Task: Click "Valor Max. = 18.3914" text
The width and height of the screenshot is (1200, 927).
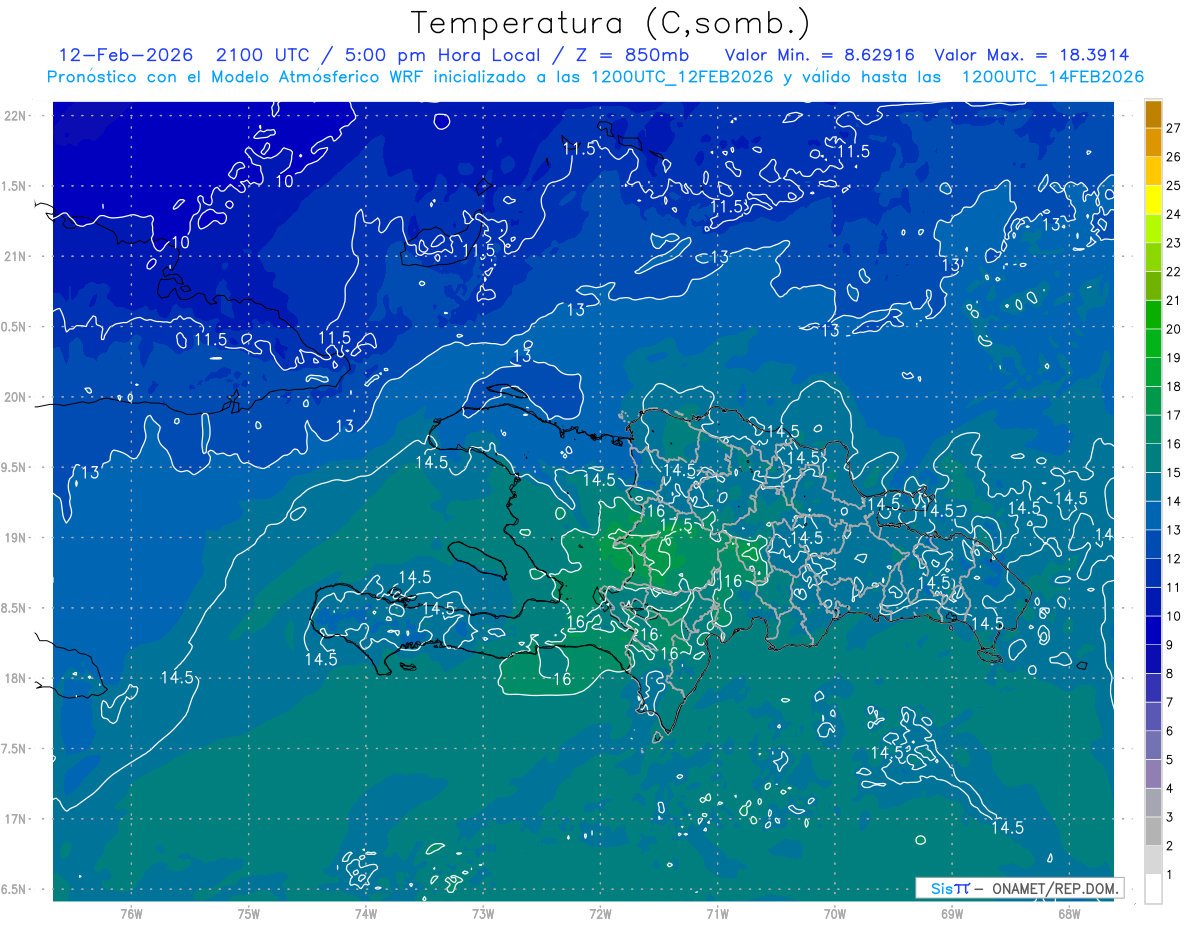Action: [1032, 55]
